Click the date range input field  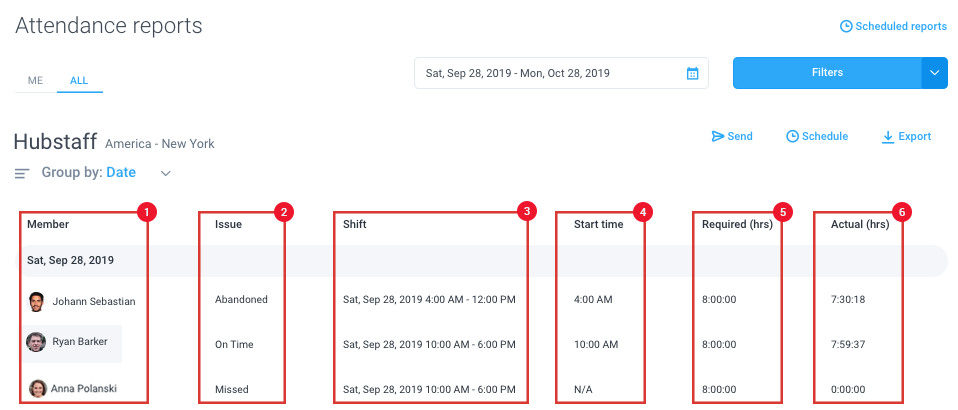561,73
